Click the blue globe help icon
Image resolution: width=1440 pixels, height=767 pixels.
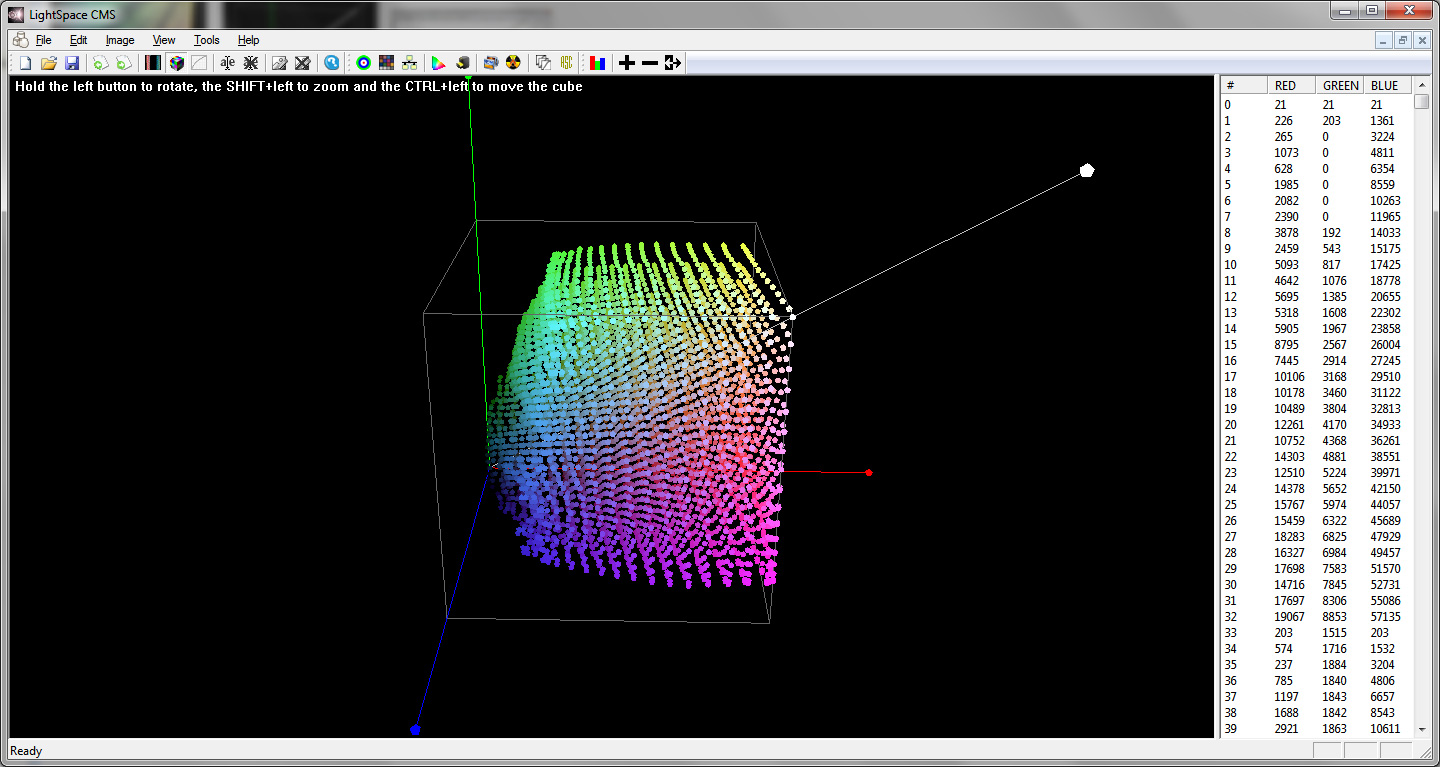tap(332, 63)
